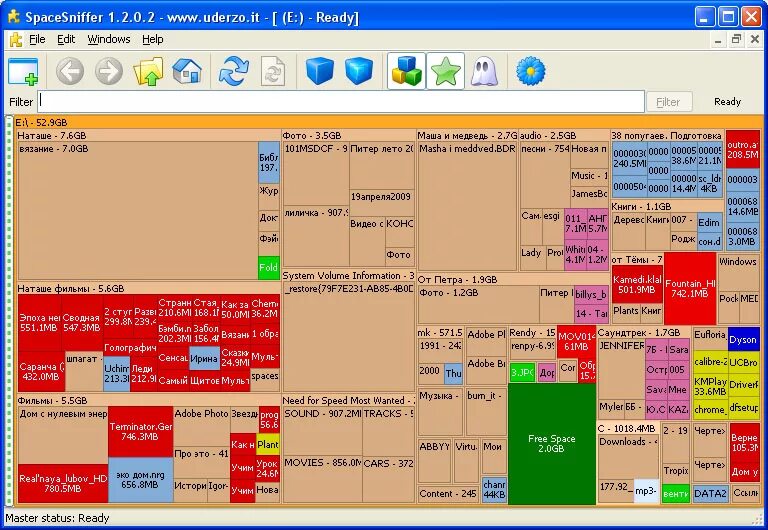Select the Фильмы - 5.5GB folder header
This screenshot has height=530, width=768.
[148, 400]
